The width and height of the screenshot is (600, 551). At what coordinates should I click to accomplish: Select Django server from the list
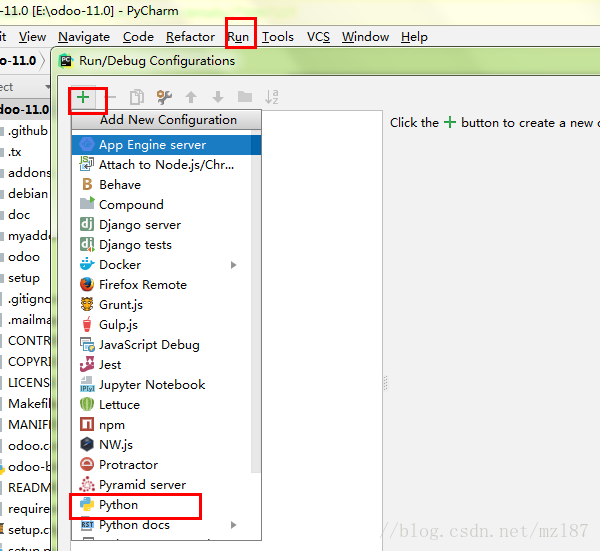click(x=161, y=225)
